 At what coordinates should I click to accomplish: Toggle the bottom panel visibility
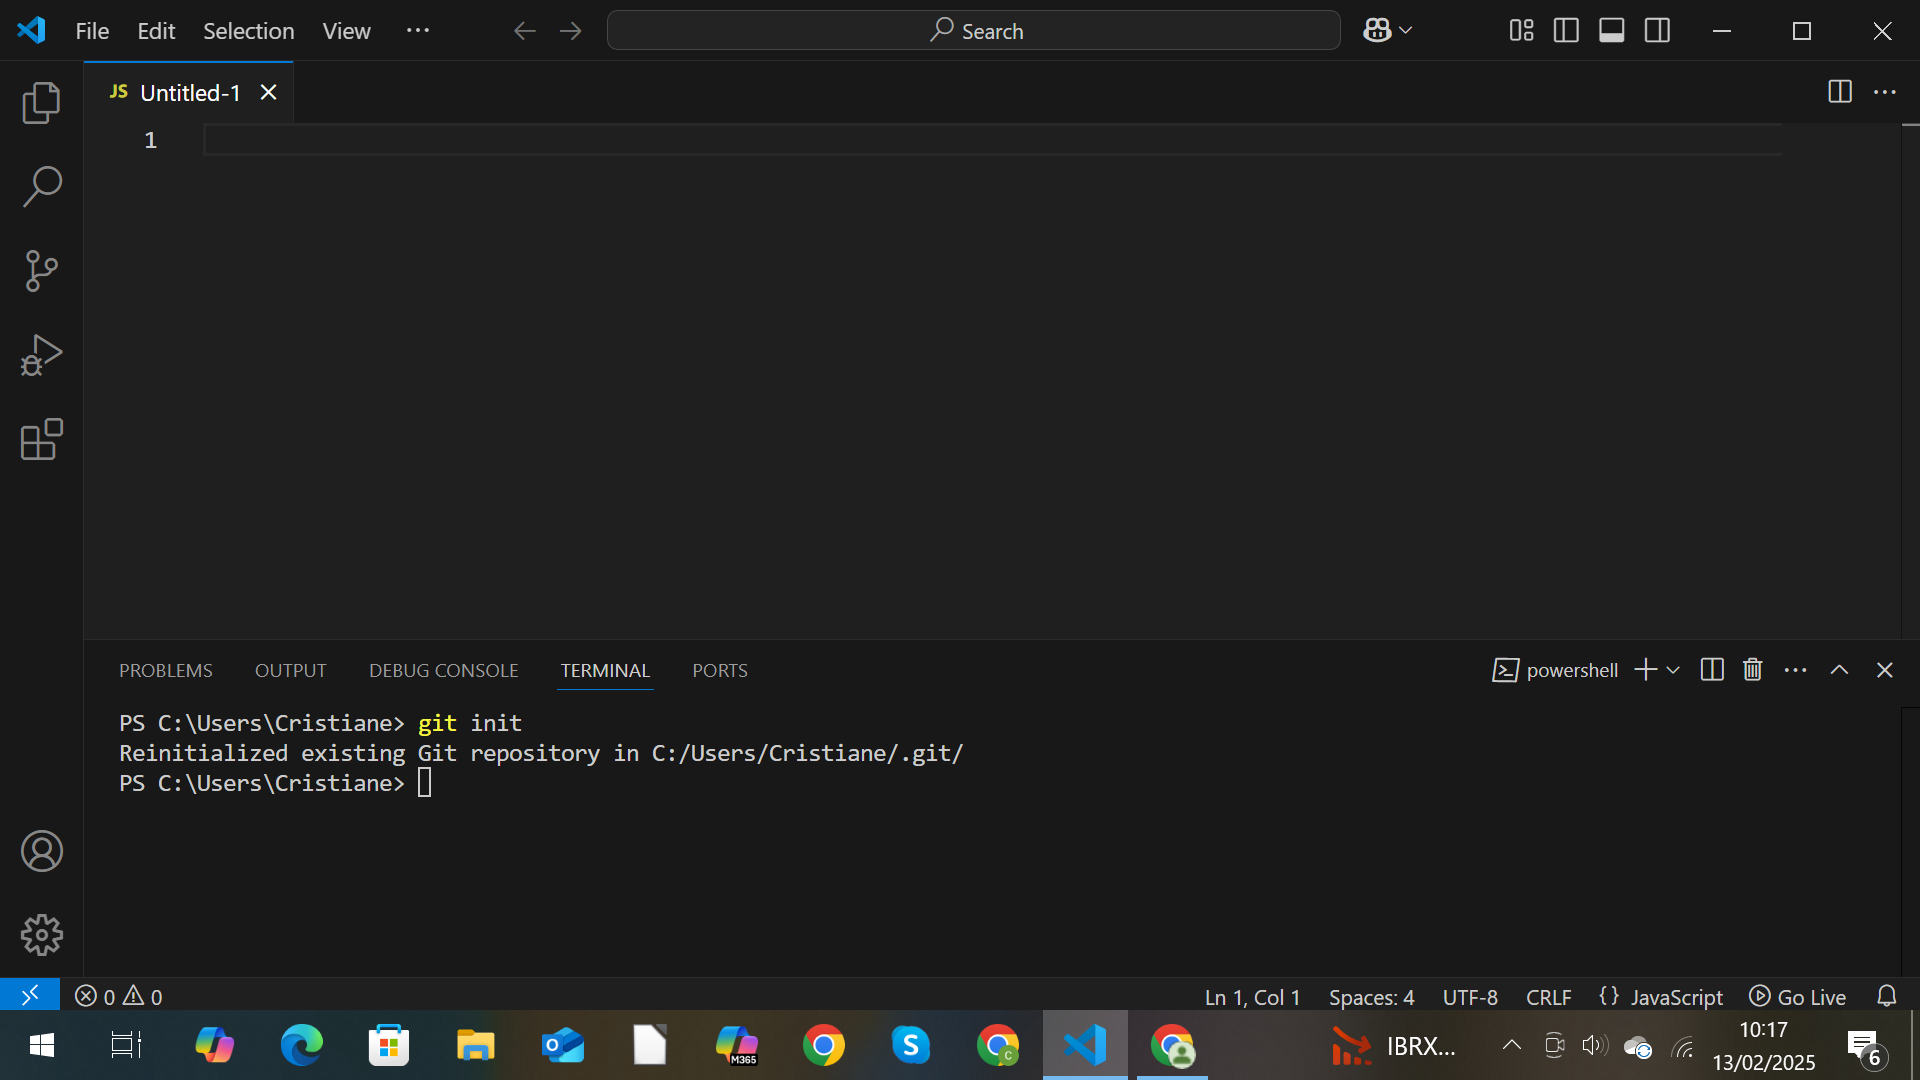pyautogui.click(x=1611, y=31)
